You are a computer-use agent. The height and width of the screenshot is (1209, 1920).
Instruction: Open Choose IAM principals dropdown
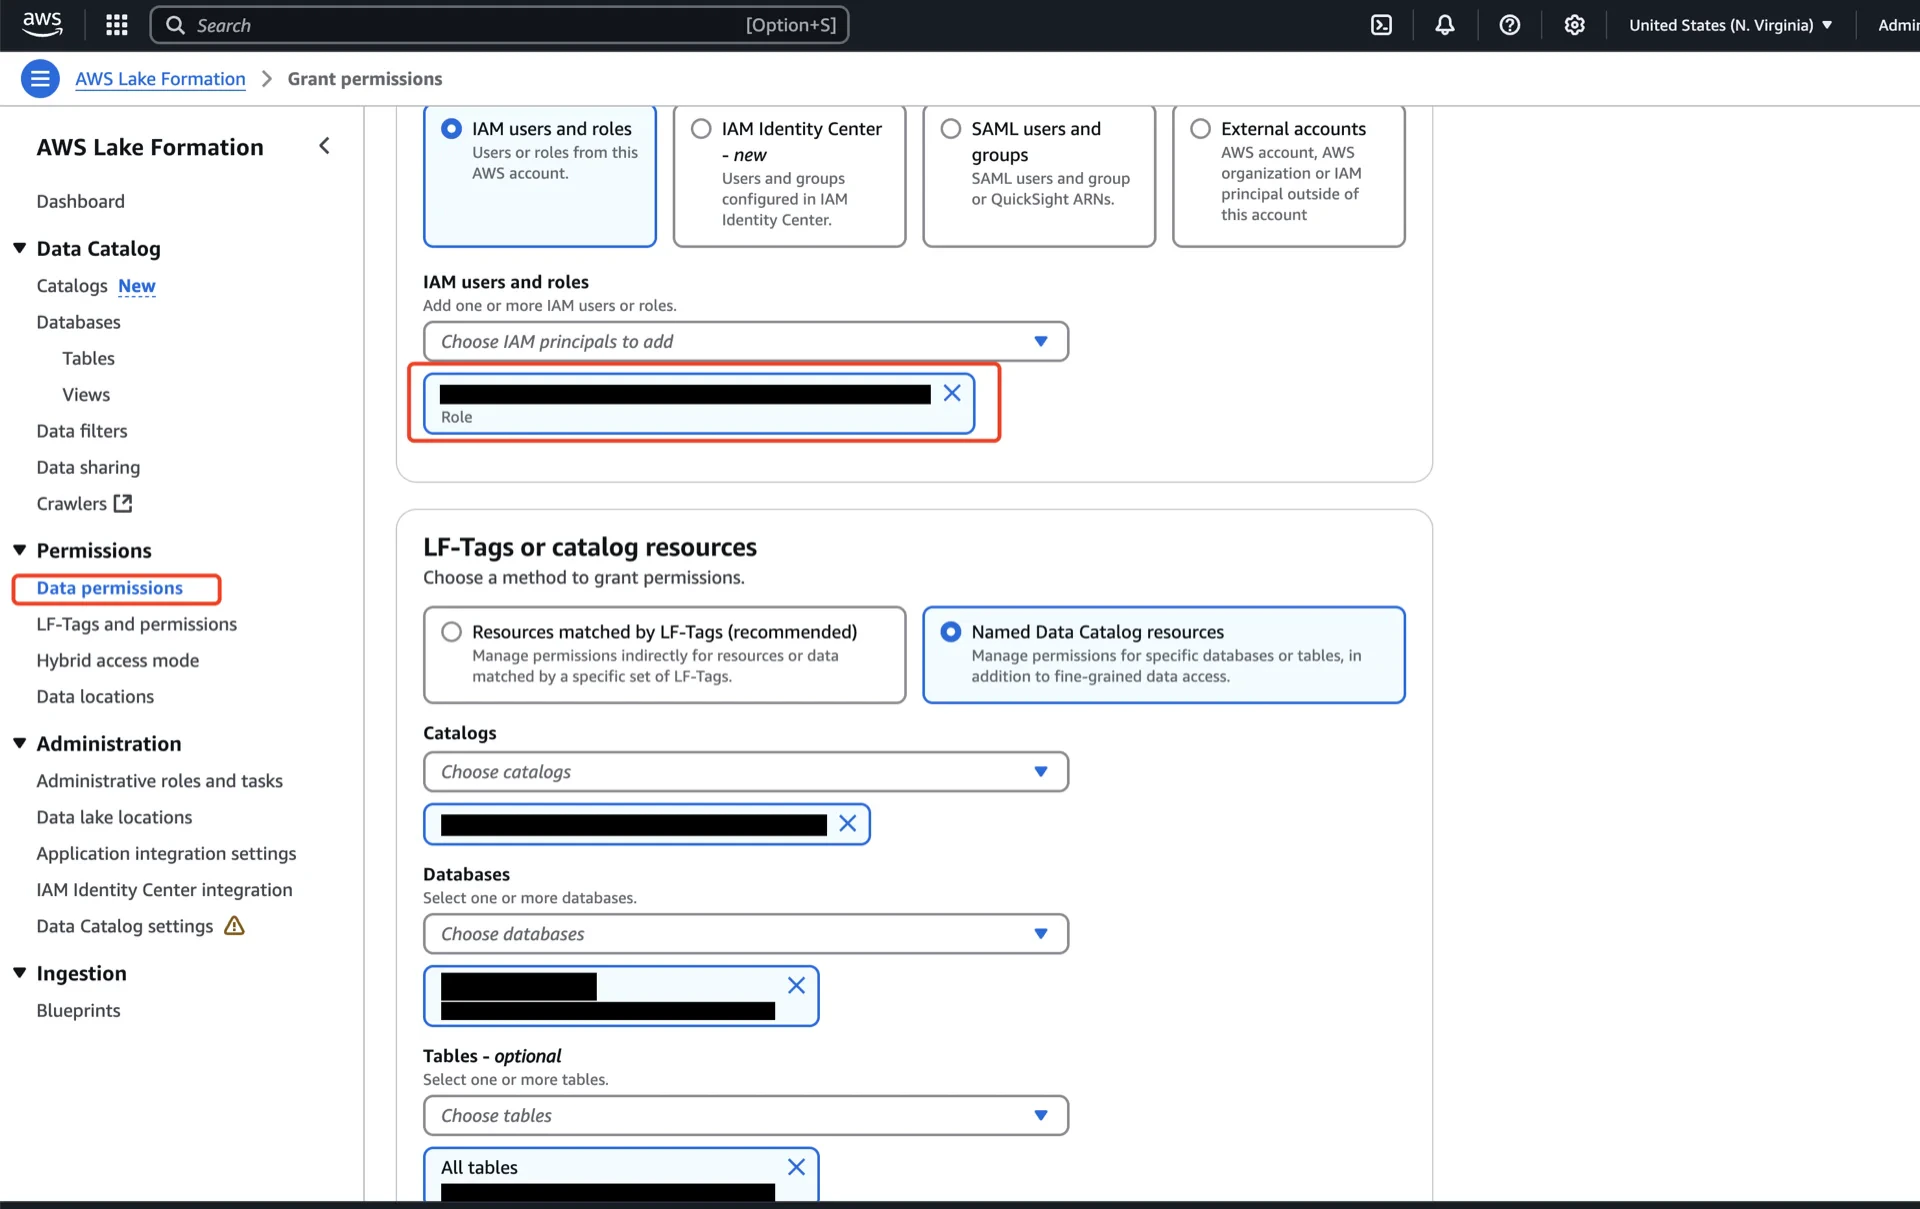tap(746, 341)
